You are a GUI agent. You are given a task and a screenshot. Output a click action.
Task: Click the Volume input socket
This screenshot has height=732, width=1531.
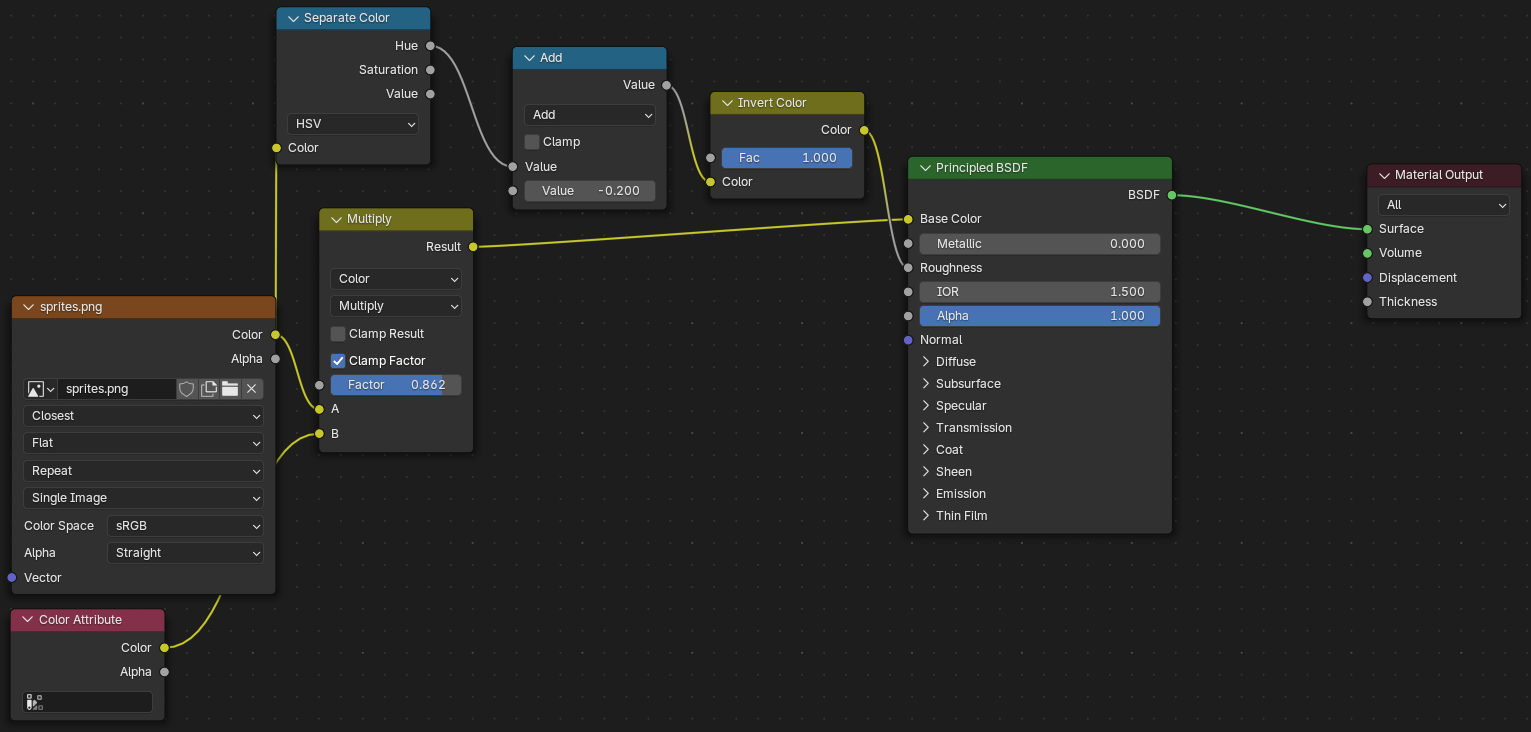(x=1367, y=253)
